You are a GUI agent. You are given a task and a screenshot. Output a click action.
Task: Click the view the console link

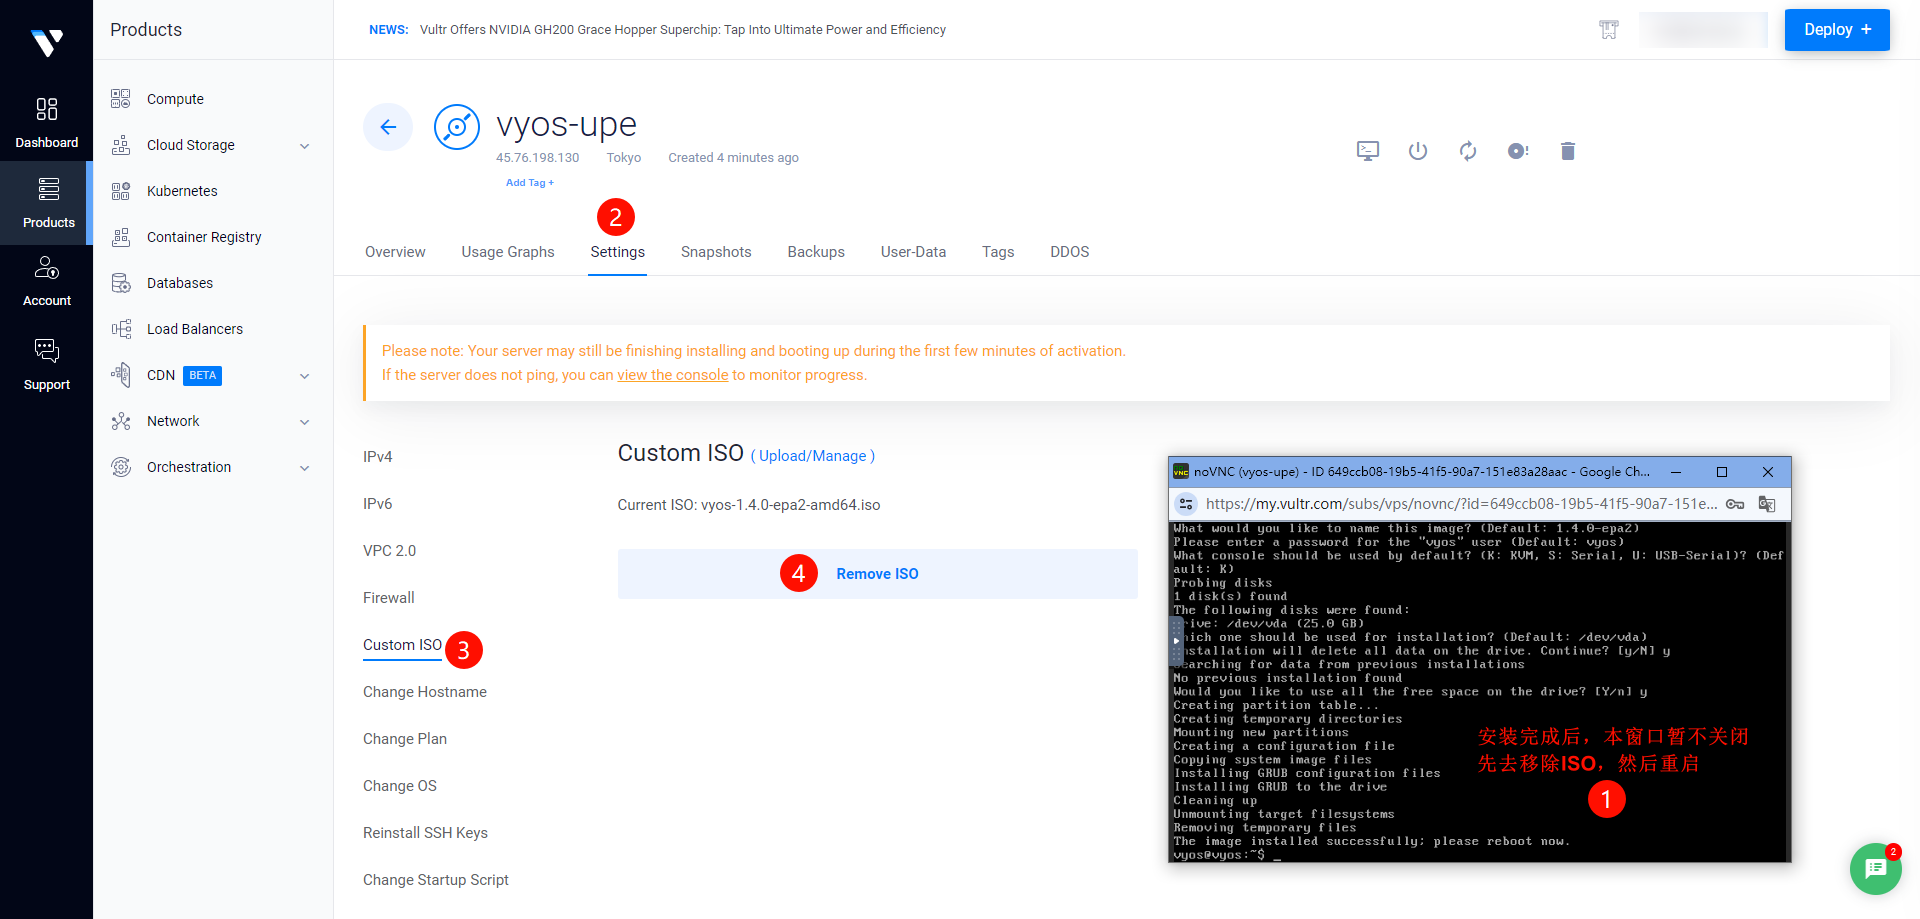point(672,375)
